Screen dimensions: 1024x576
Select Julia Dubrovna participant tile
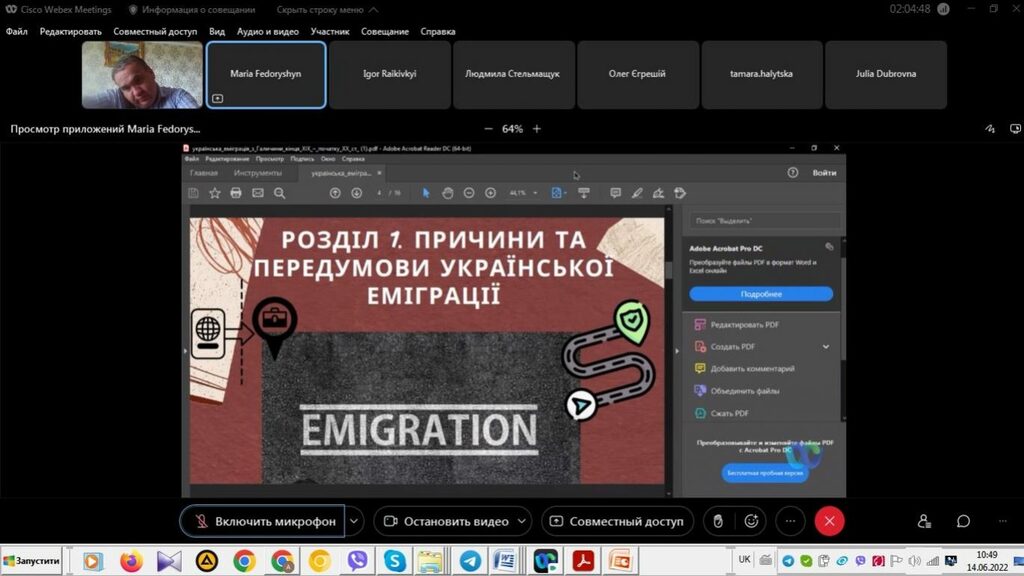coord(886,74)
